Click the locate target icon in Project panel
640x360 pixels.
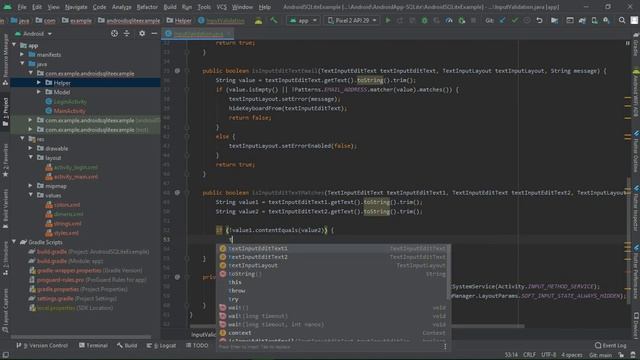pyautogui.click(x=114, y=33)
